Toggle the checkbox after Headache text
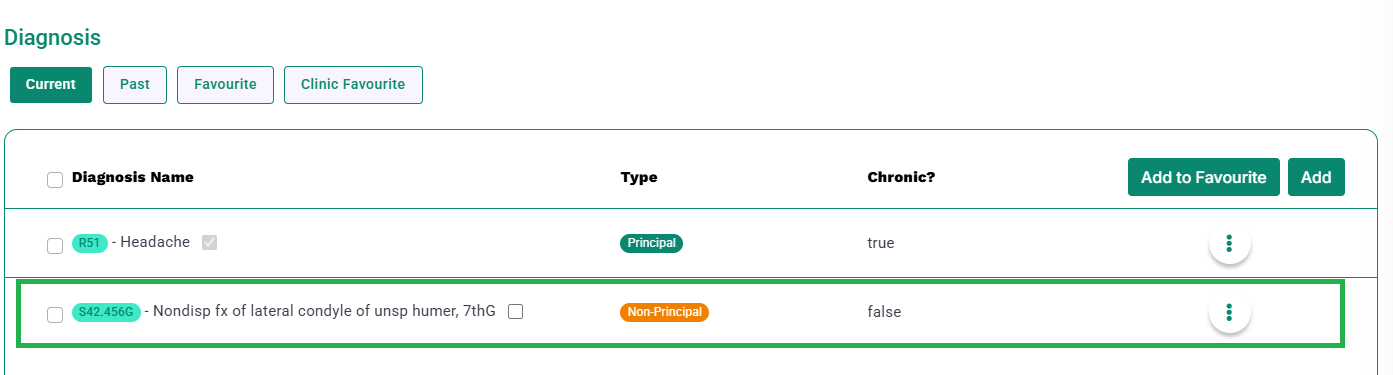Screen dimensions: 1393x375 coord(209,242)
